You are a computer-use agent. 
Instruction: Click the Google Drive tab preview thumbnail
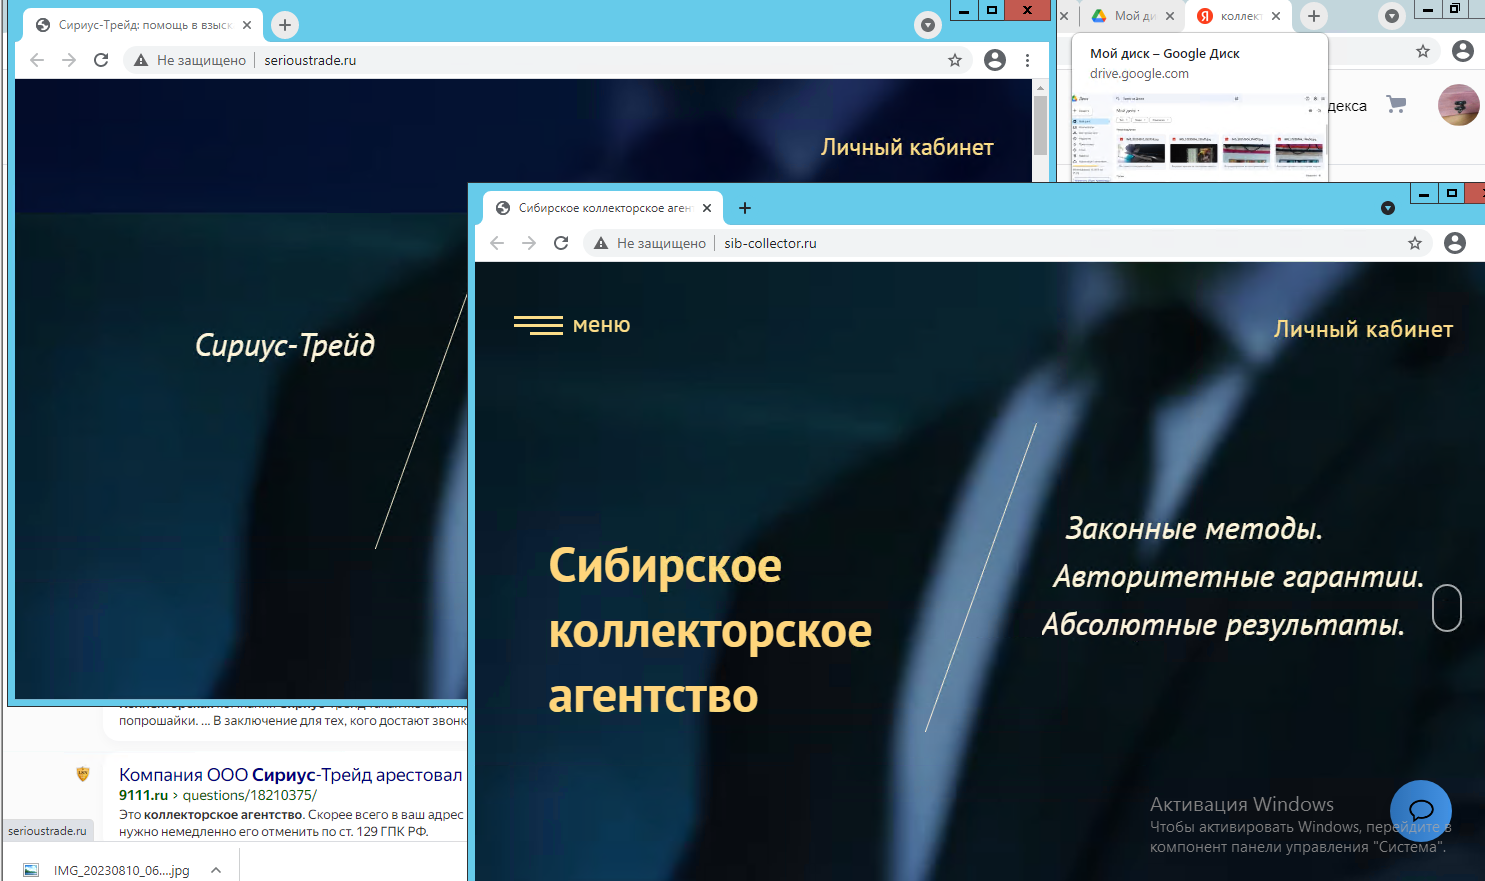[1198, 138]
